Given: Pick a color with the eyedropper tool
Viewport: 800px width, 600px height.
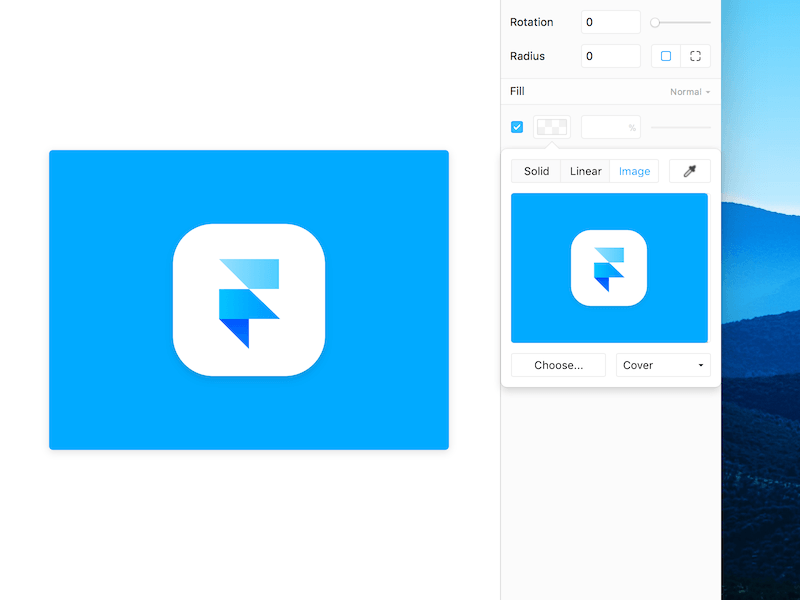Looking at the screenshot, I should click(689, 171).
